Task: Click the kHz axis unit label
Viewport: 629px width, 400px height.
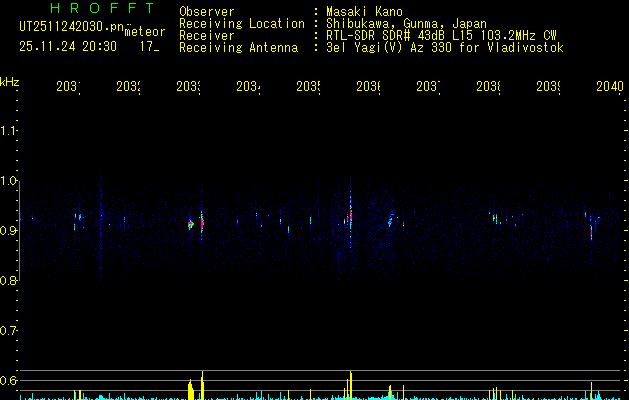Action: [10, 82]
